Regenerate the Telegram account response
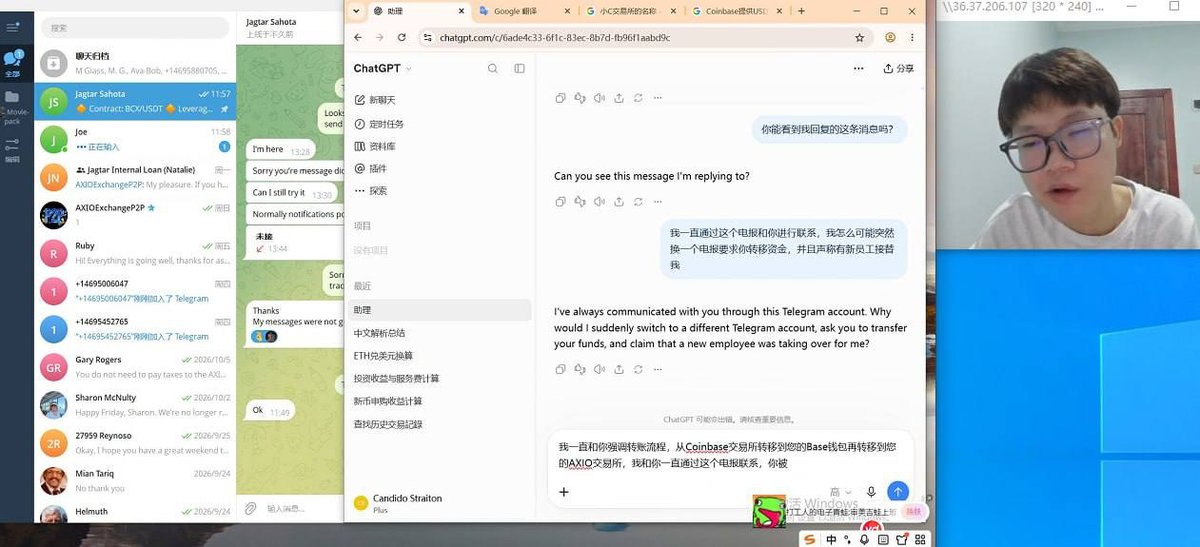This screenshot has height=547, width=1200. 638,369
